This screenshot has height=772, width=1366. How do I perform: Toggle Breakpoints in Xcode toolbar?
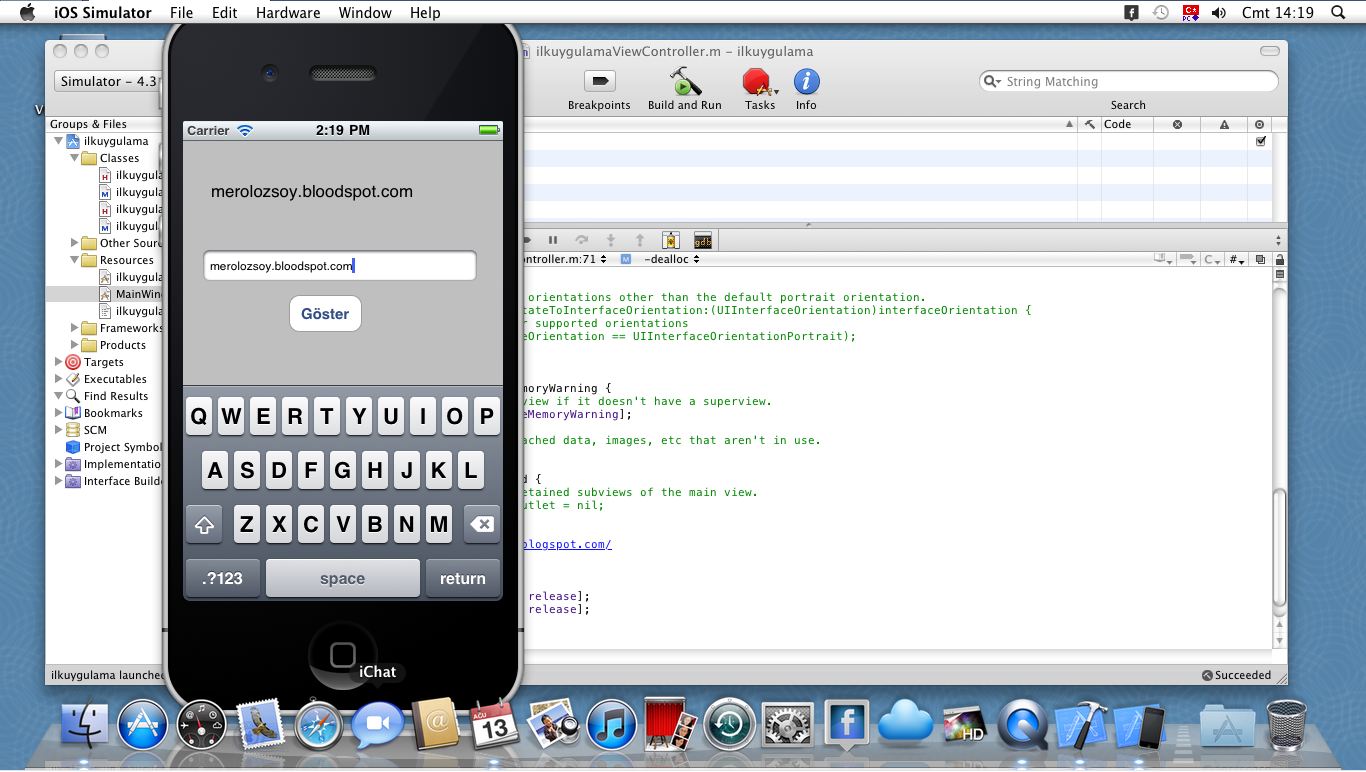tap(599, 81)
